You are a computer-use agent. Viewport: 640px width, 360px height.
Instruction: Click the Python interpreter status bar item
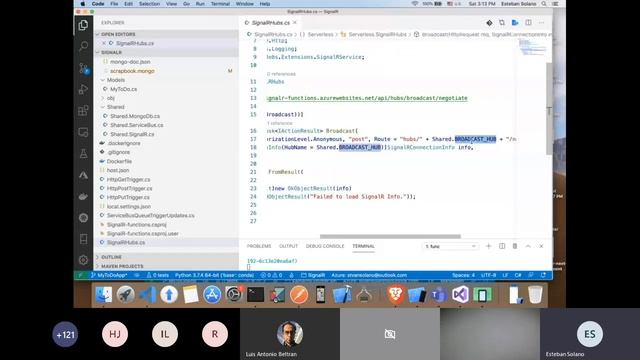tap(214, 275)
